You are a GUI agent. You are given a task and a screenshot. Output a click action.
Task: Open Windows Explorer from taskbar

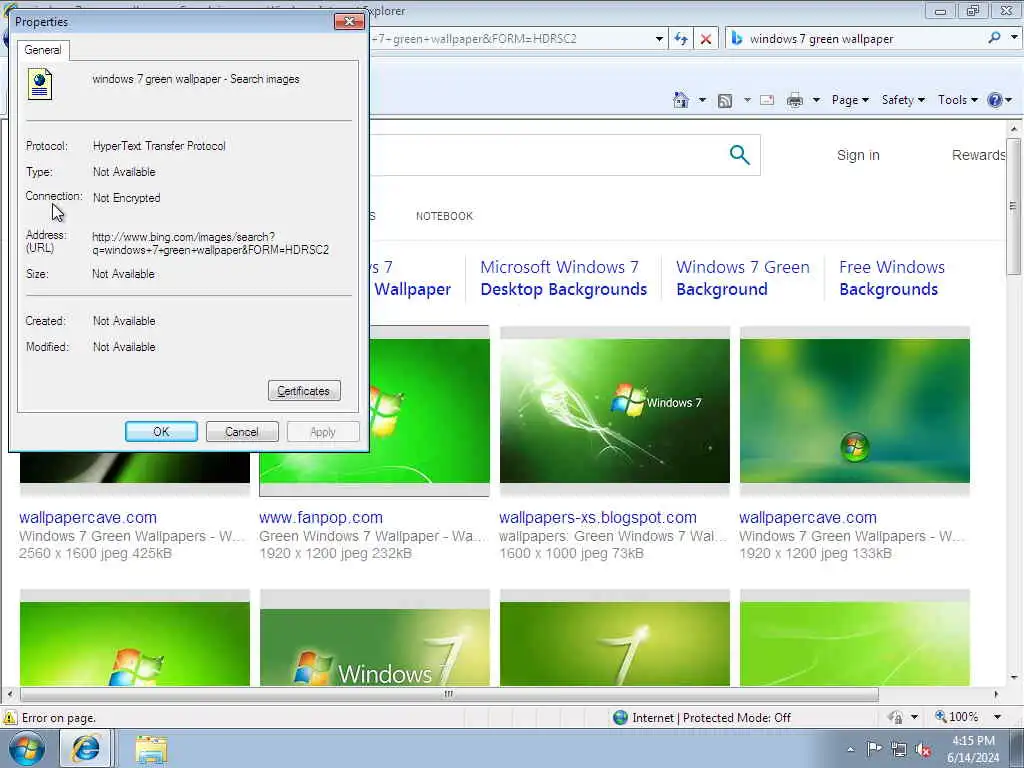tap(152, 749)
